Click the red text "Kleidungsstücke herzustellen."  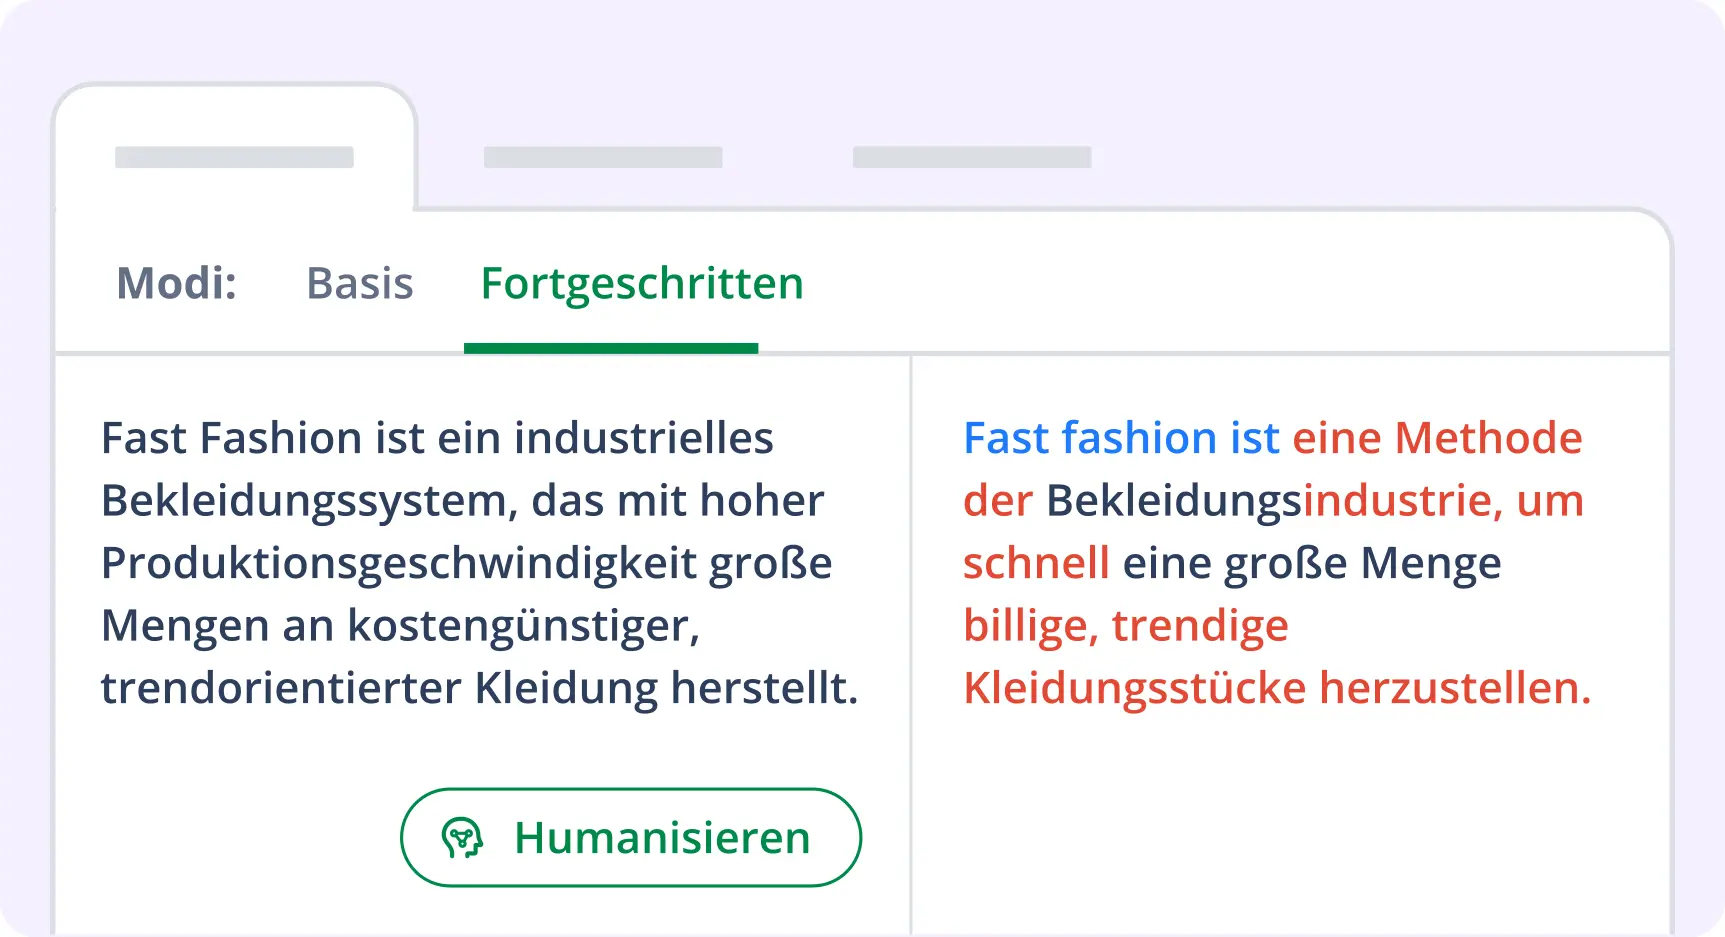click(x=1277, y=688)
